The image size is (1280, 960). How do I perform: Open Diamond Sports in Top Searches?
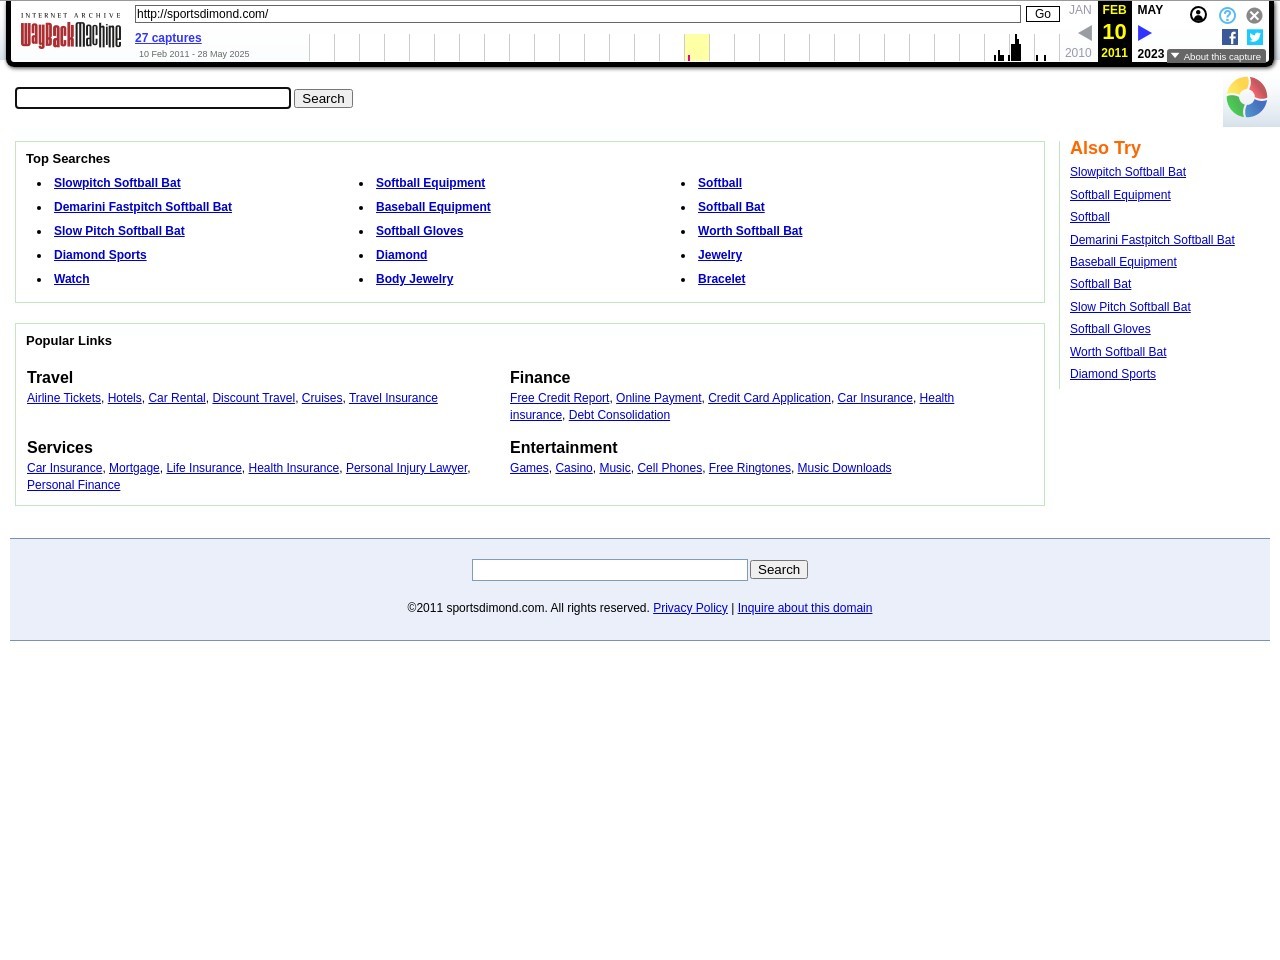click(x=100, y=255)
